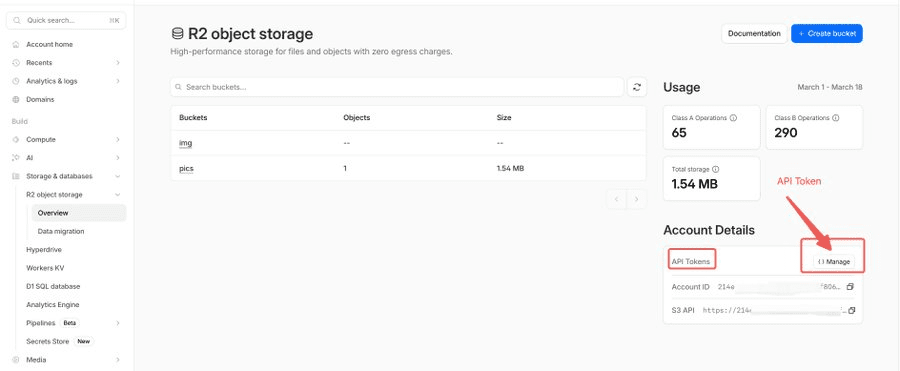Click the Manage API Tokens button
900x371 pixels.
tap(833, 261)
